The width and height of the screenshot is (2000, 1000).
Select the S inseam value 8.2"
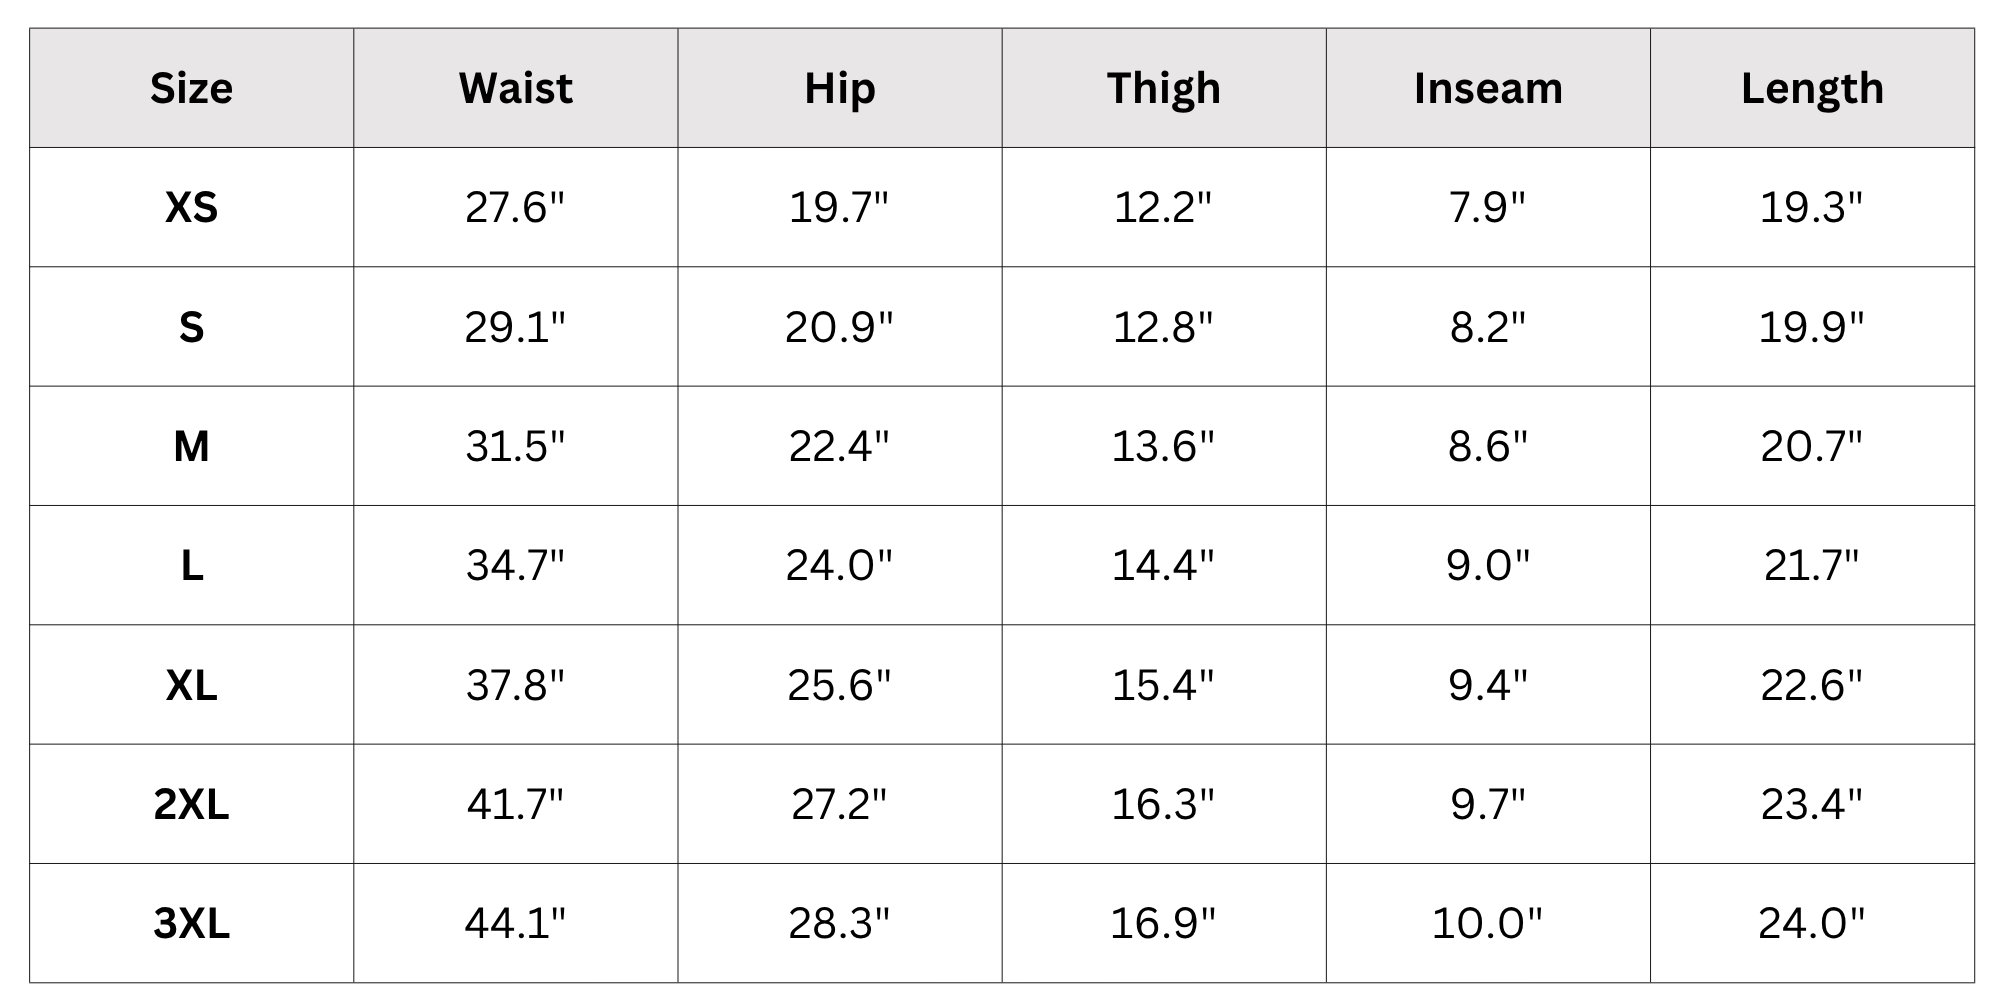point(1488,327)
